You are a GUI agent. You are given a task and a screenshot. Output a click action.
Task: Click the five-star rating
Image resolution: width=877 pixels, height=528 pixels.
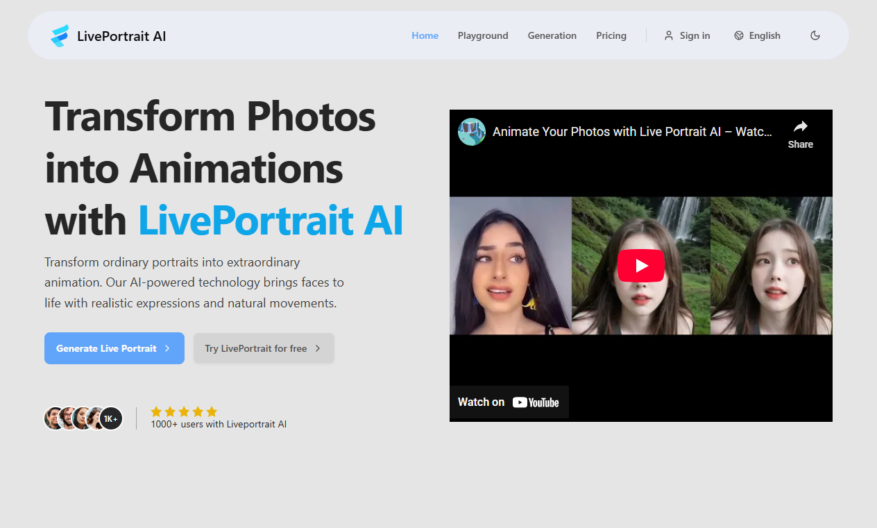pos(184,412)
